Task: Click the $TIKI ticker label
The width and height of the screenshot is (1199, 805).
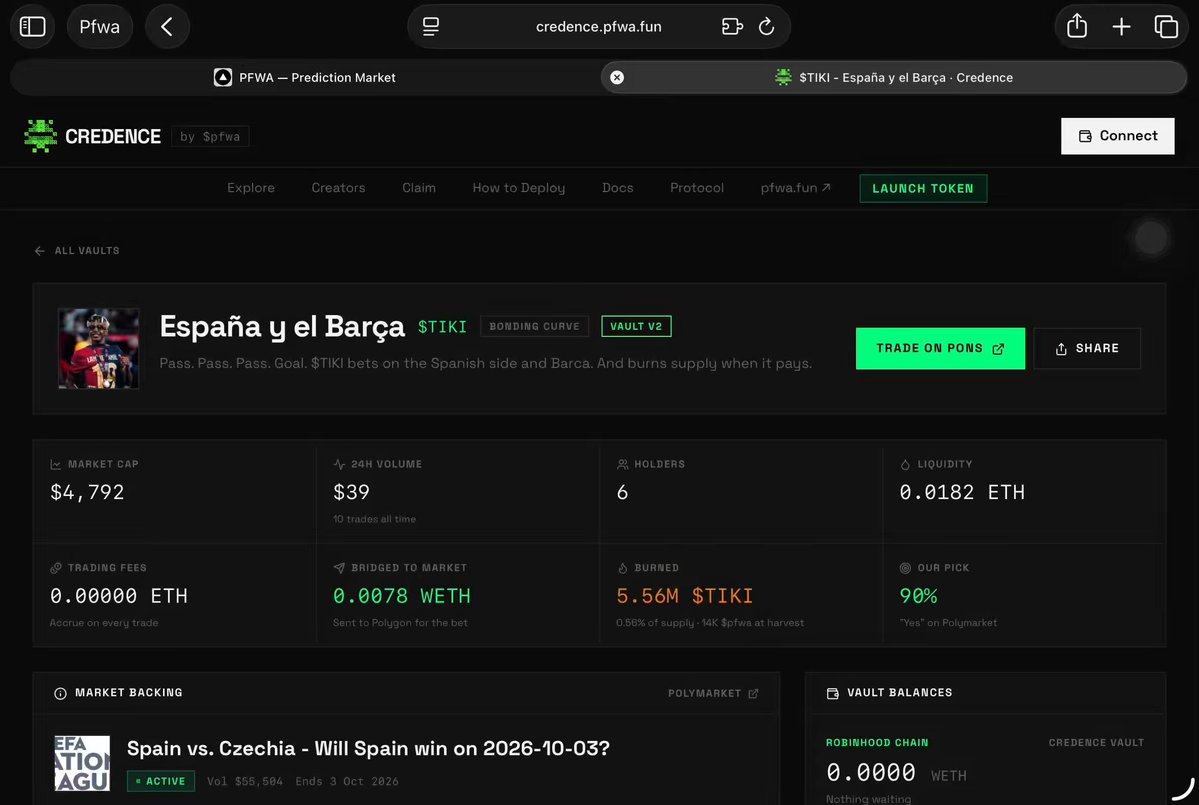Action: click(x=442, y=327)
